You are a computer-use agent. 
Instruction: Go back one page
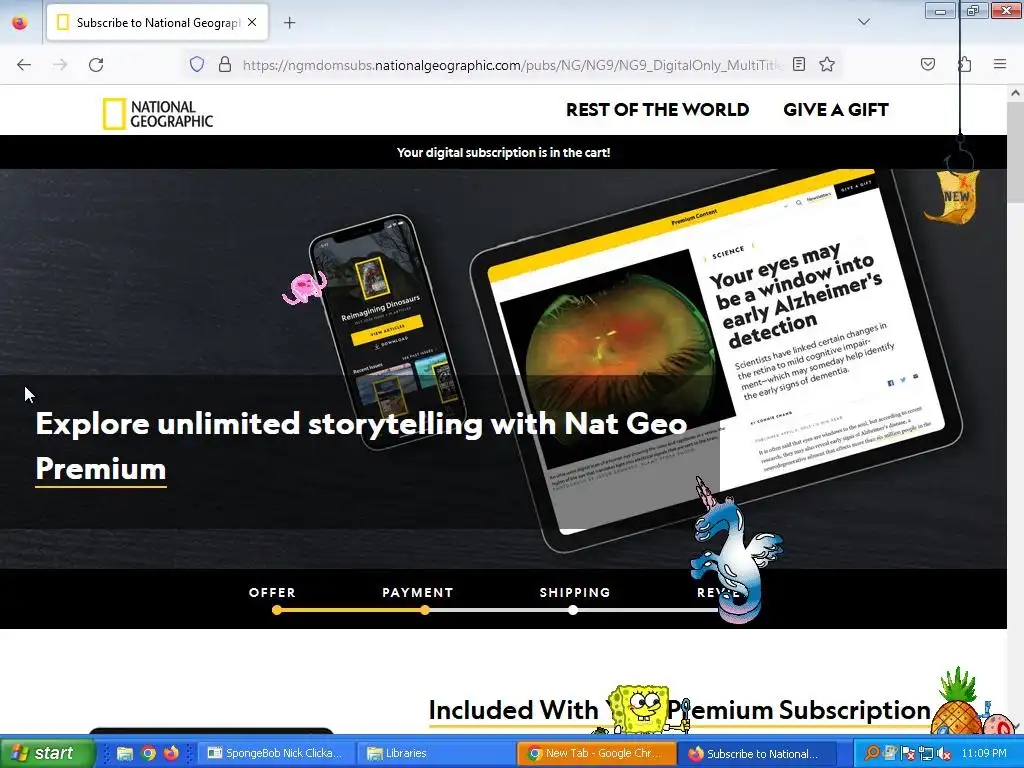click(24, 65)
